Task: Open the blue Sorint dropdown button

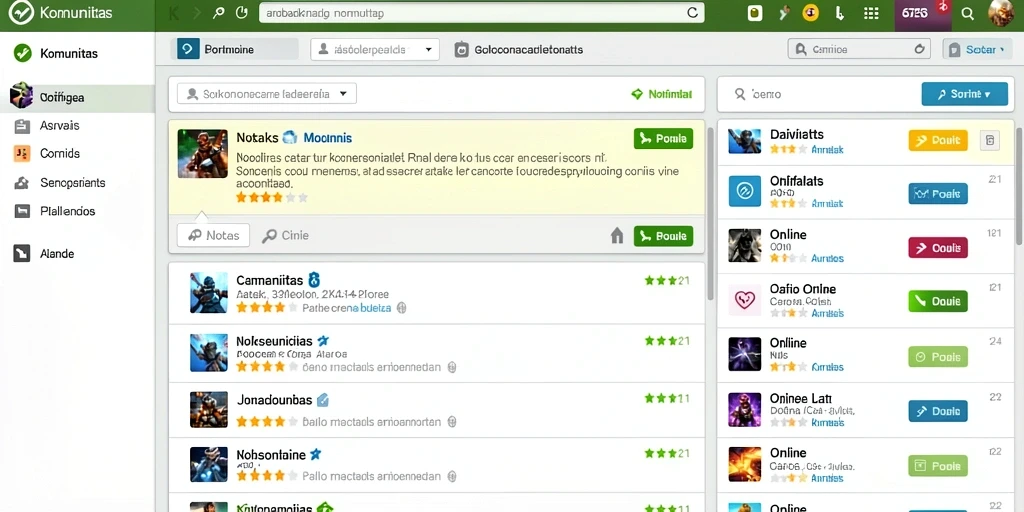Action: pyautogui.click(x=964, y=94)
